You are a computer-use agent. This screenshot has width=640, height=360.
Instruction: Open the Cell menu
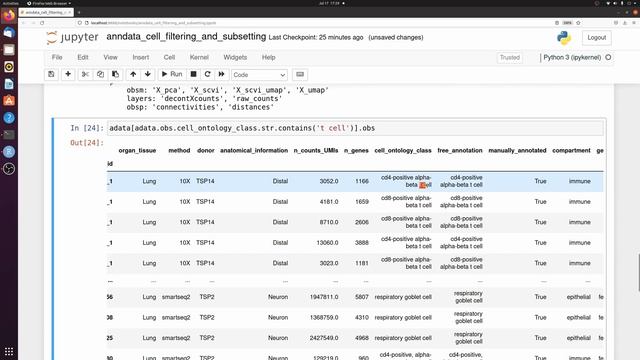point(169,58)
